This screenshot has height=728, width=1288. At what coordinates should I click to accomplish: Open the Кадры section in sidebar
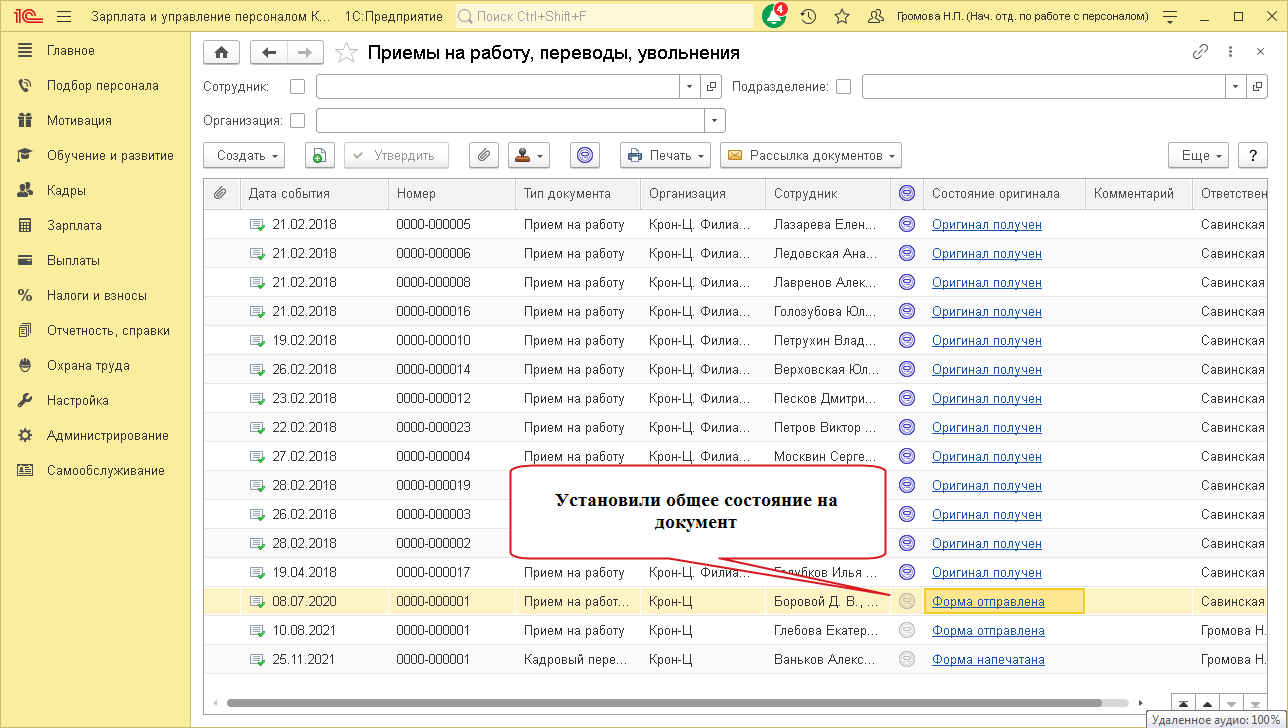66,190
